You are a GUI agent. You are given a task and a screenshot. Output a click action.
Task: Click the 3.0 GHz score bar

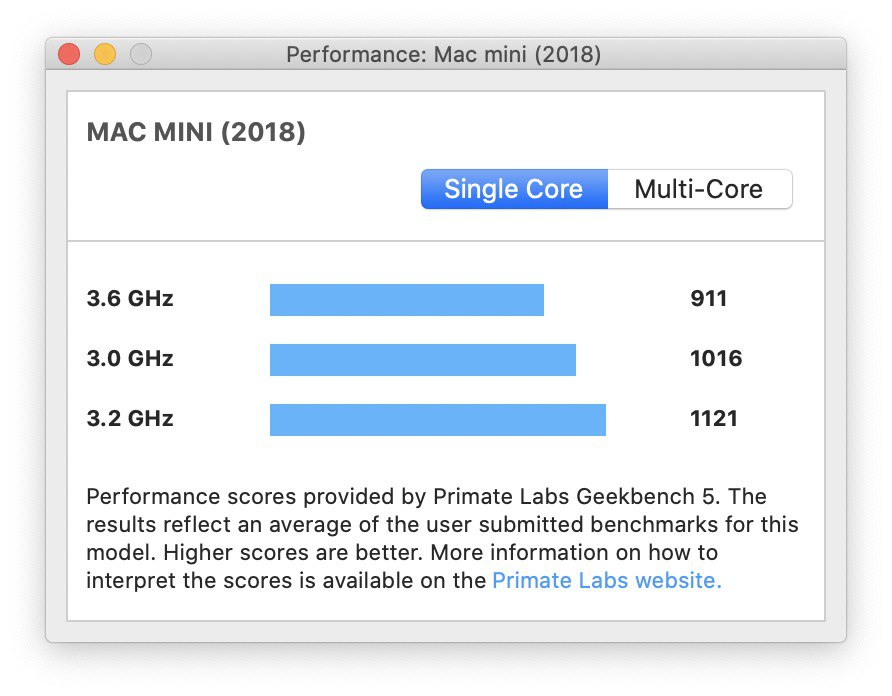coord(423,360)
